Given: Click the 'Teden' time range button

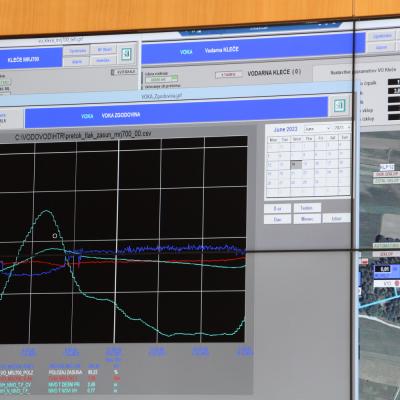Looking at the screenshot, I should 307,208.
